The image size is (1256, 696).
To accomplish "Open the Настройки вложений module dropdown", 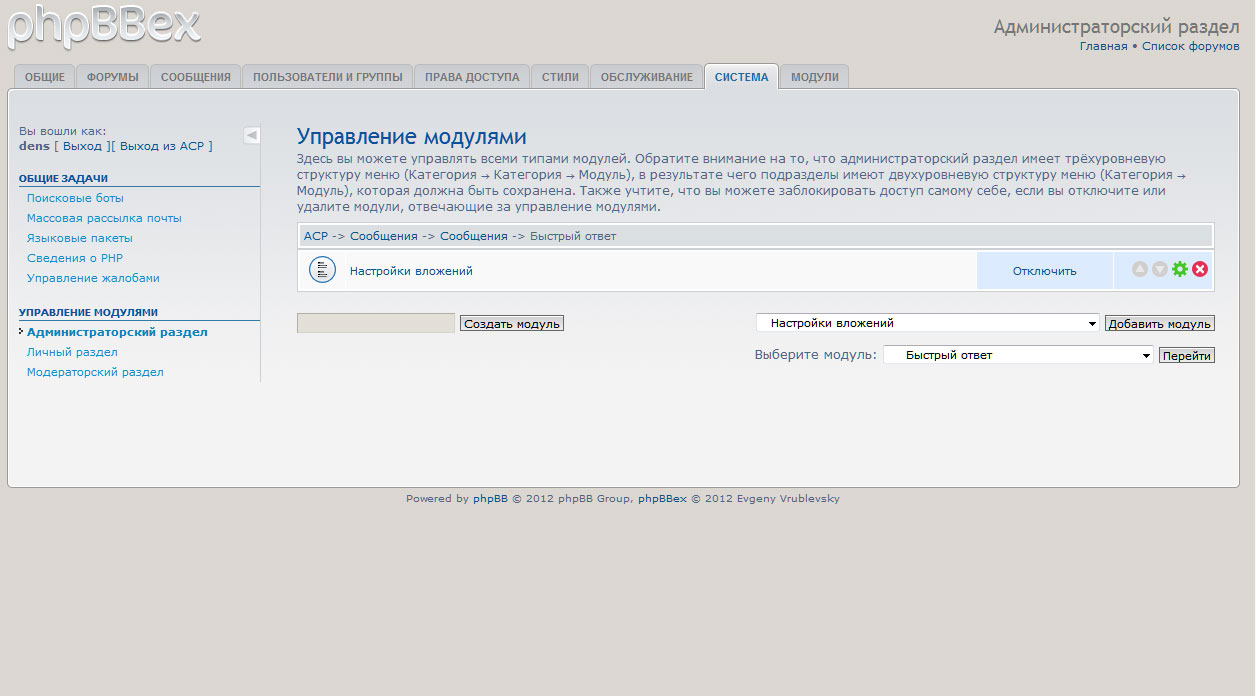I will (x=927, y=323).
